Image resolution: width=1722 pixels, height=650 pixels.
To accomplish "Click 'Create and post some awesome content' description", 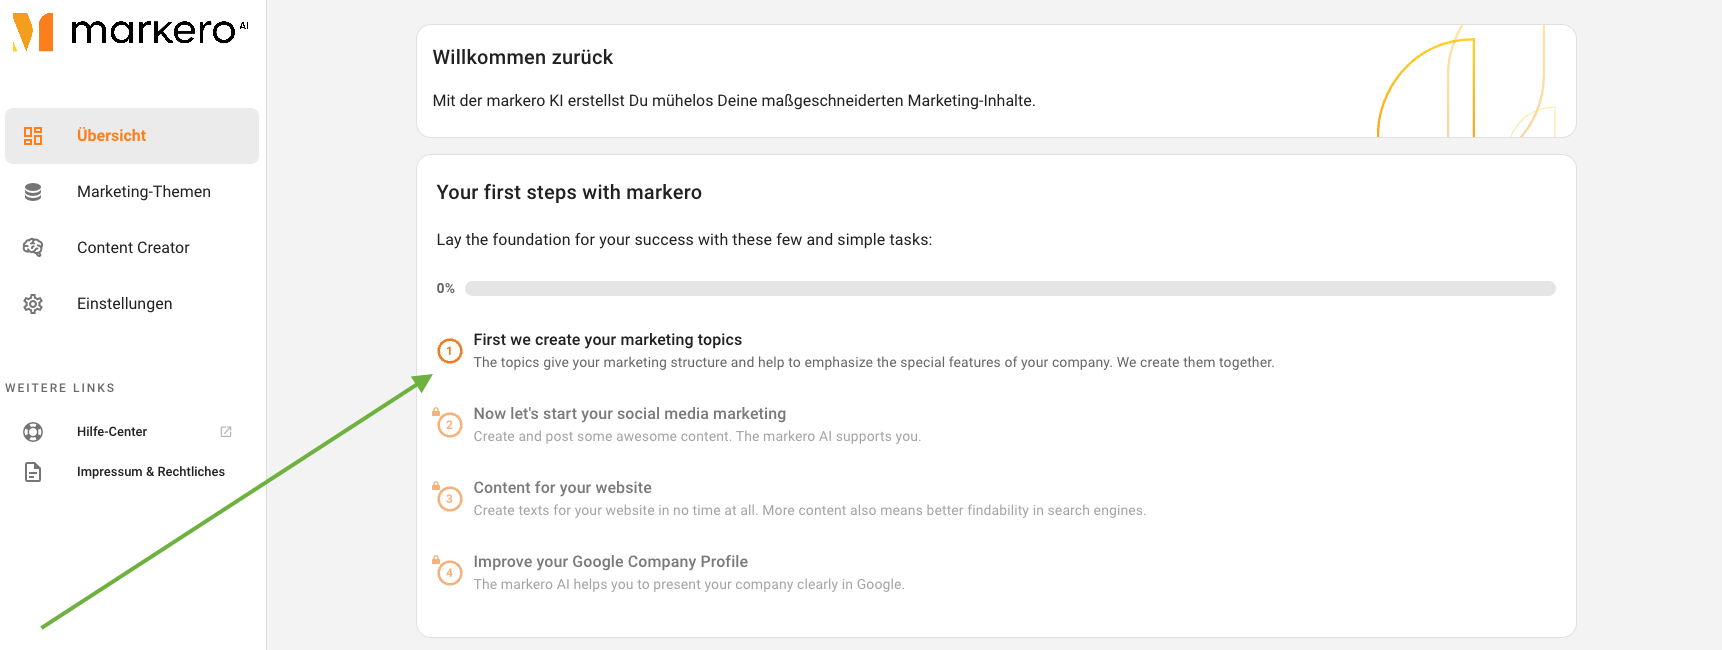I will pyautogui.click(x=697, y=436).
